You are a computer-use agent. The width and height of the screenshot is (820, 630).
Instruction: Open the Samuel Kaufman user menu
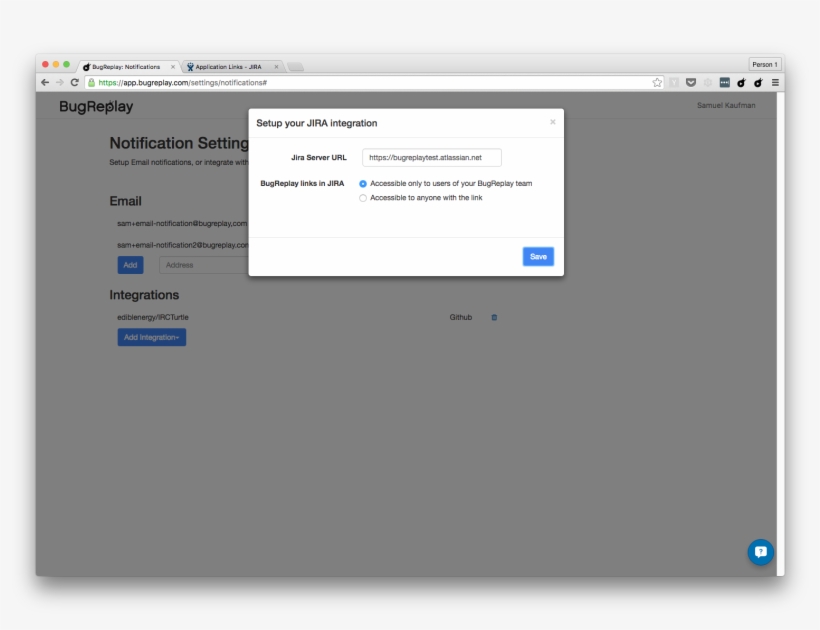pyautogui.click(x=726, y=106)
